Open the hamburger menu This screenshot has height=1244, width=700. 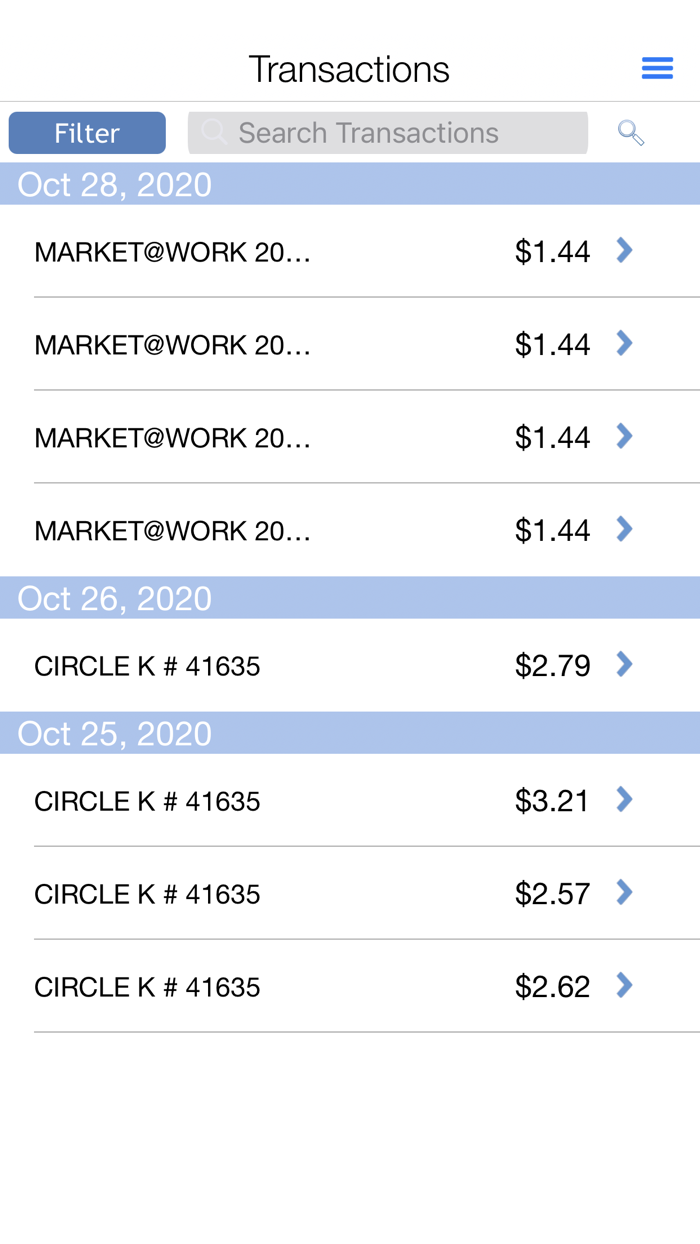(x=657, y=66)
